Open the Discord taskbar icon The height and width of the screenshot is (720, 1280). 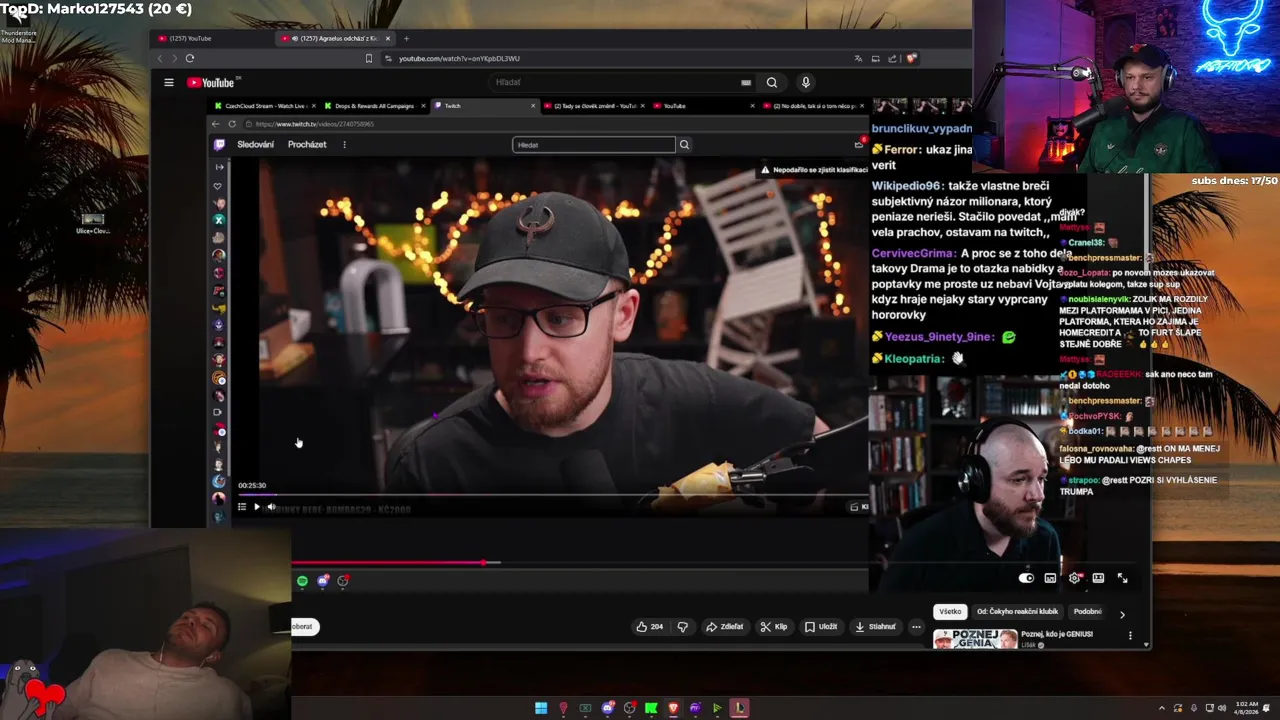click(607, 708)
